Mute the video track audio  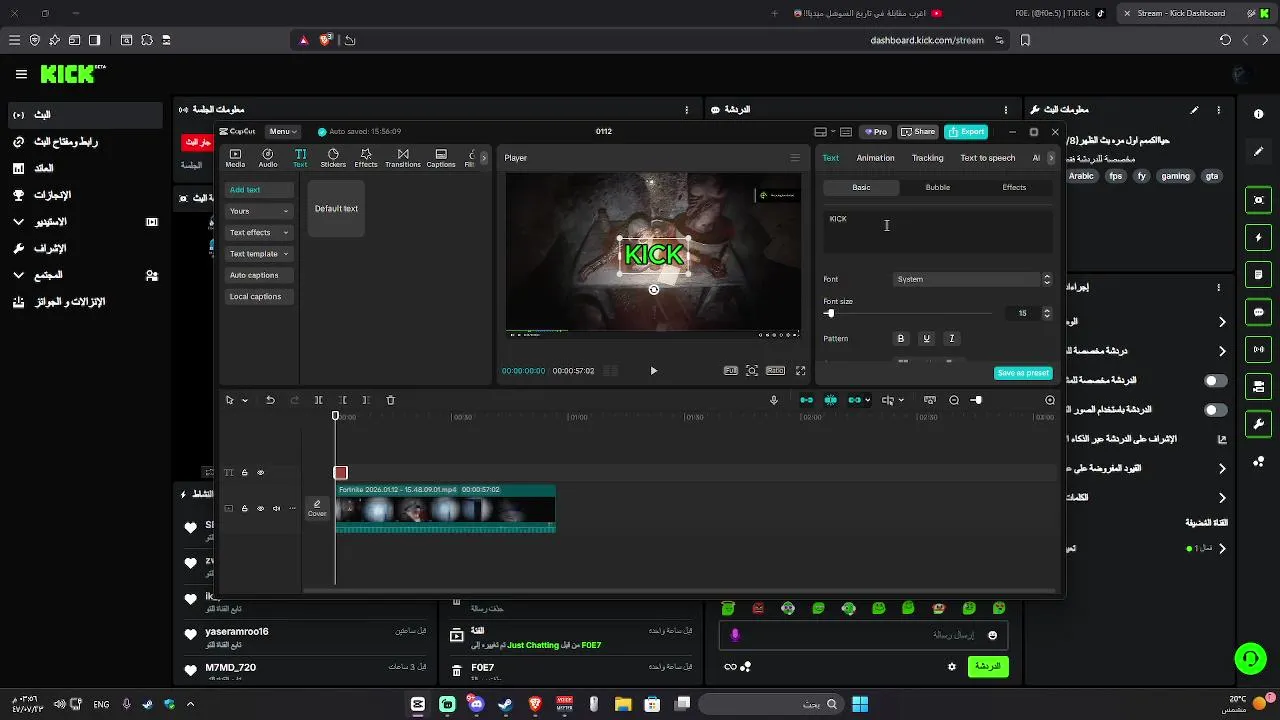point(277,509)
